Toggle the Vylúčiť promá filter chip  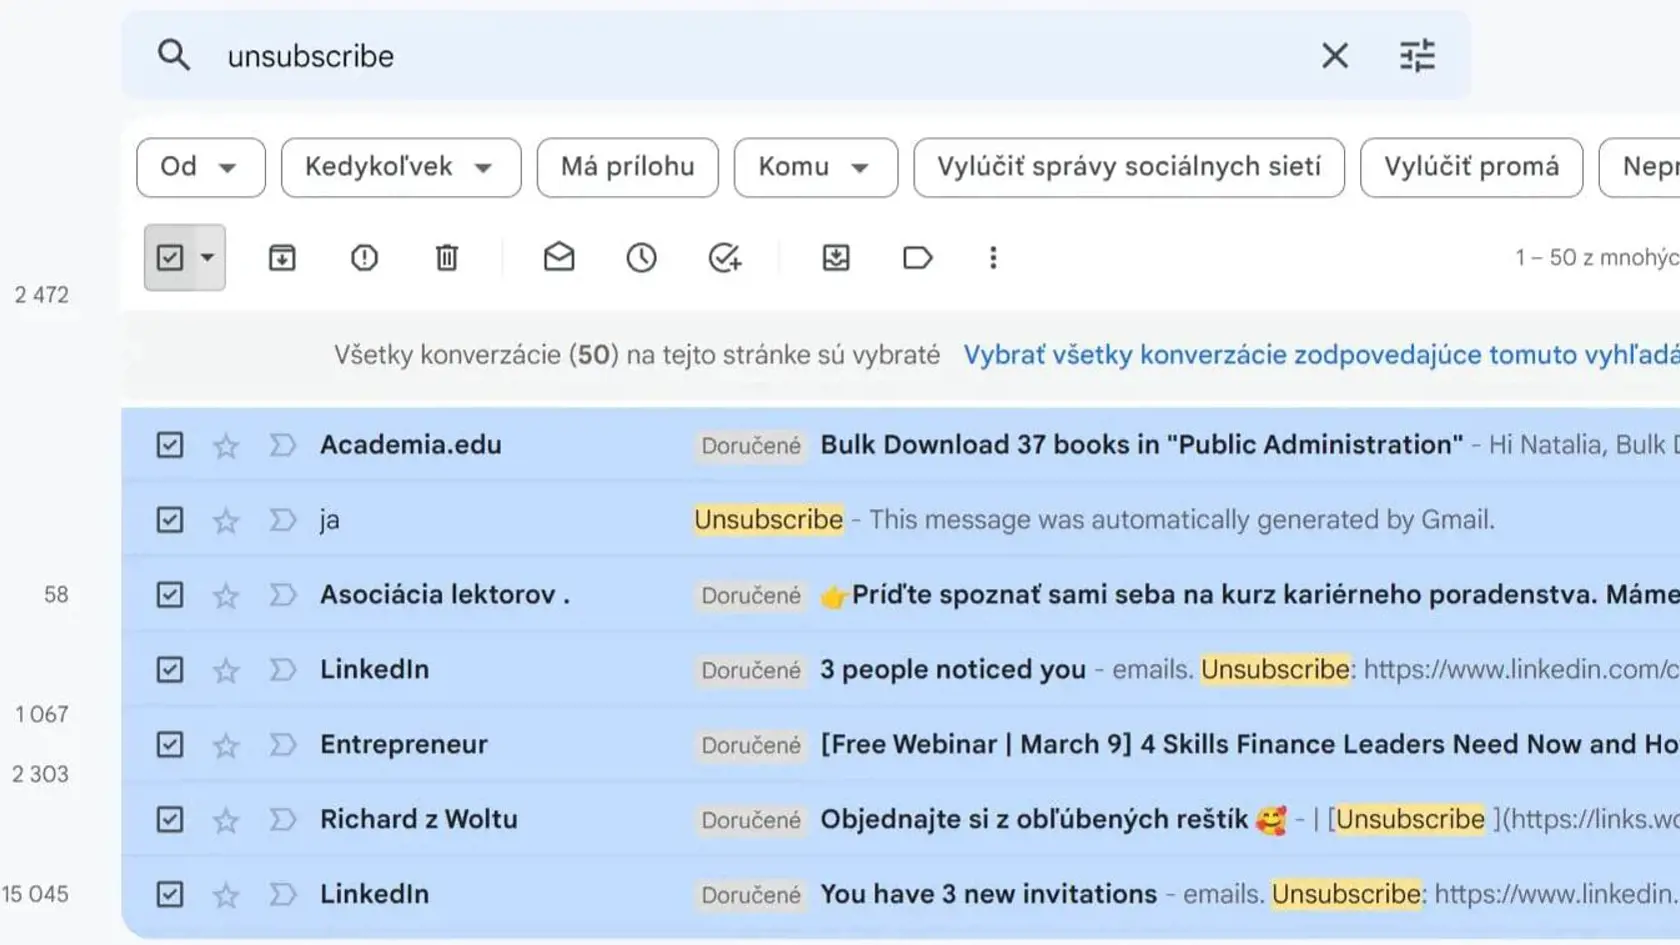click(1471, 167)
